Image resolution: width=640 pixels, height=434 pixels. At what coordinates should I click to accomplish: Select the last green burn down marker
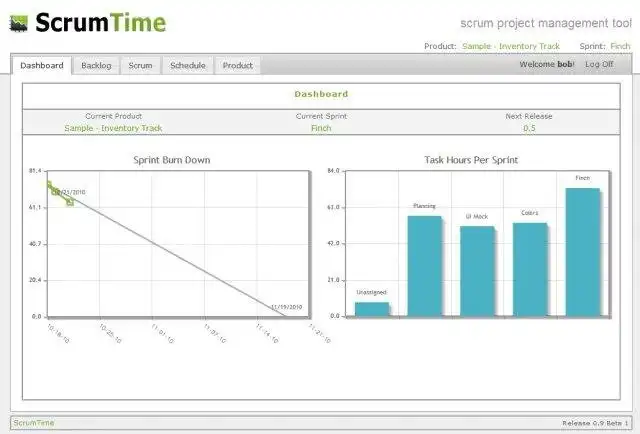coord(70,202)
